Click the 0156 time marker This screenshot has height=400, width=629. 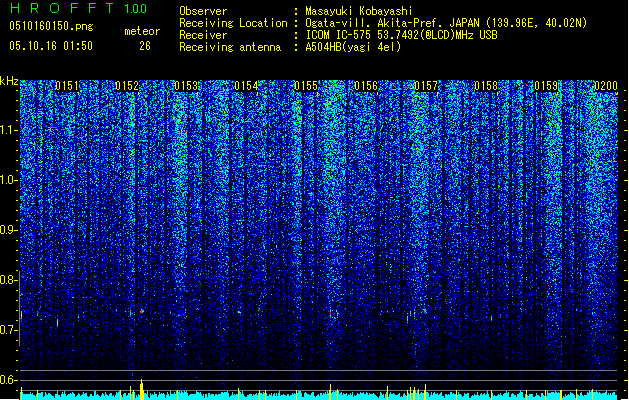click(366, 86)
